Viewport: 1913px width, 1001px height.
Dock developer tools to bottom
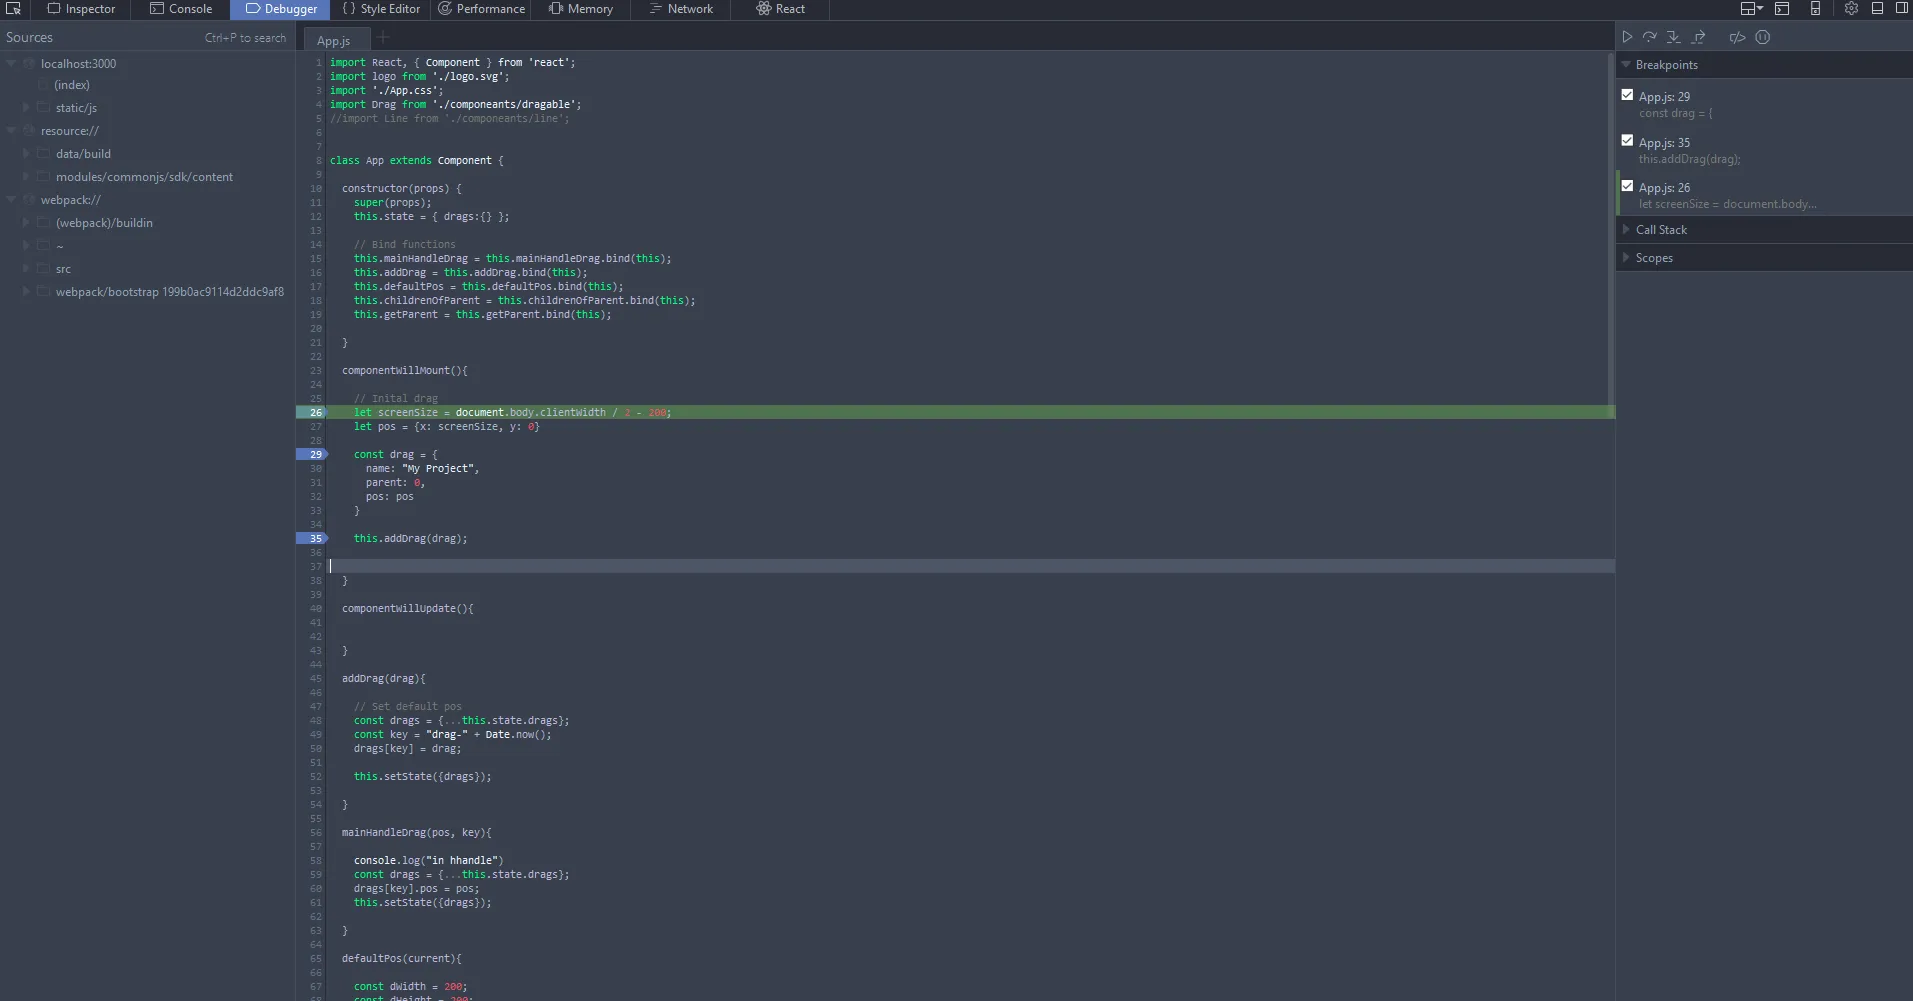click(x=1877, y=9)
